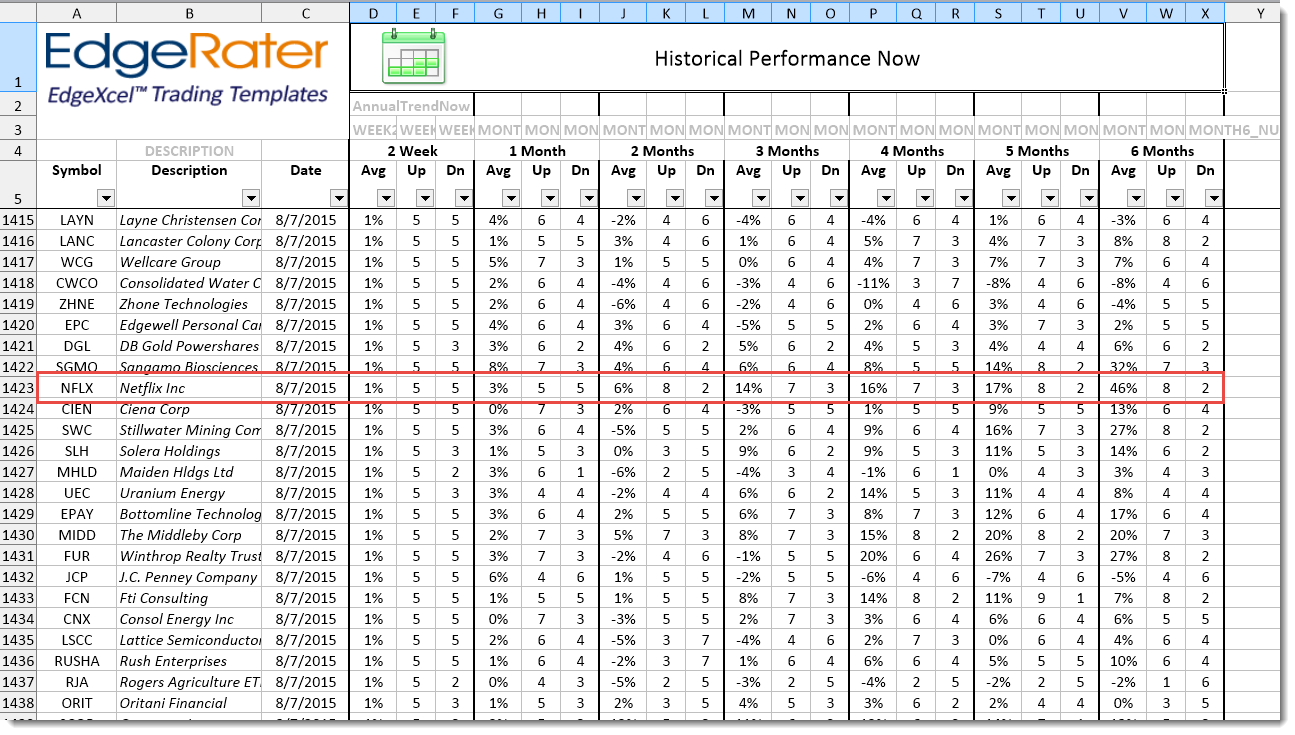Select row 1430 header
This screenshot has width=1295, height=735.
coord(18,535)
